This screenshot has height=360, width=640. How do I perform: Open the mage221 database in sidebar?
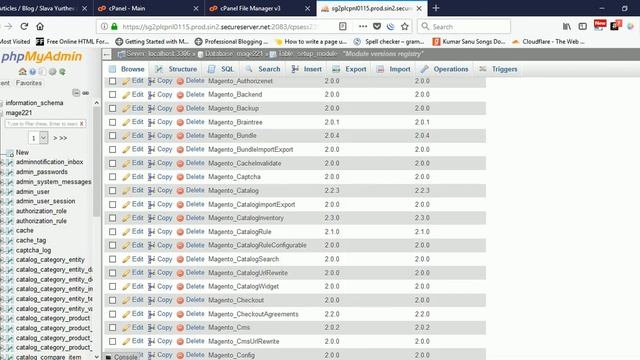point(19,113)
